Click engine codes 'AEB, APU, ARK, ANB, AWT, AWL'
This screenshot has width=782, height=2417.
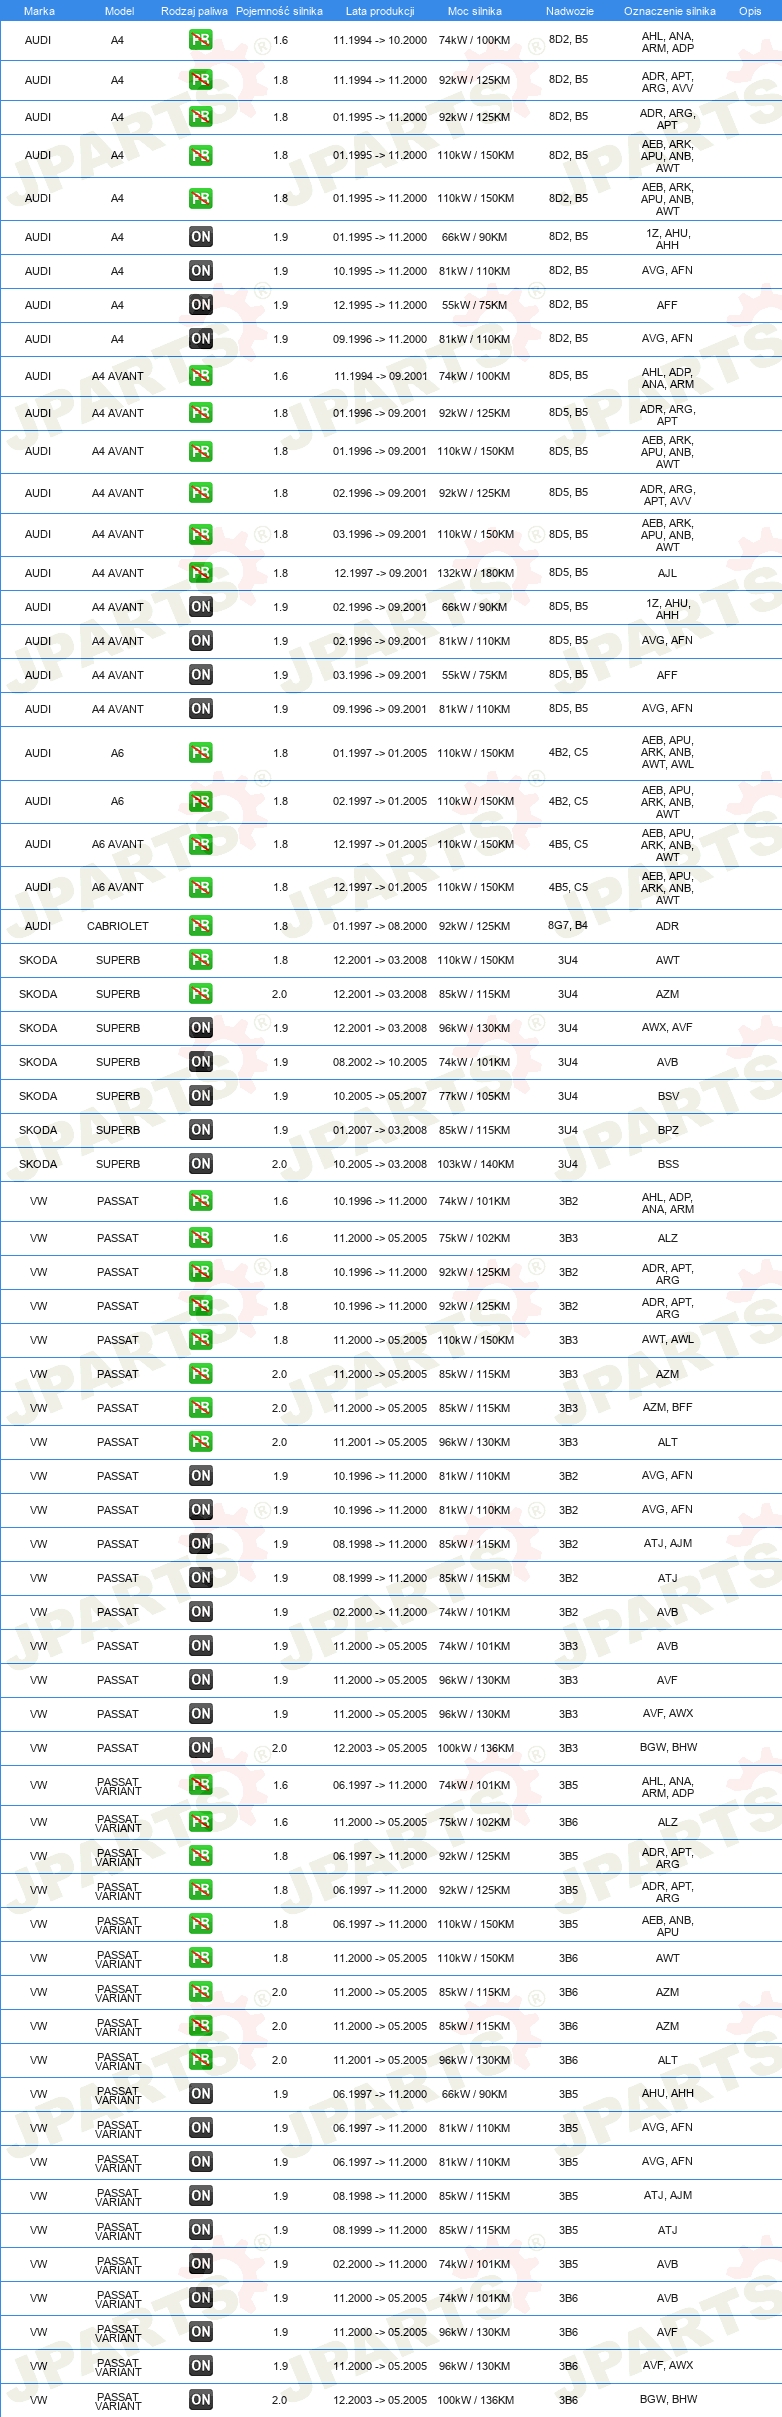(x=667, y=753)
